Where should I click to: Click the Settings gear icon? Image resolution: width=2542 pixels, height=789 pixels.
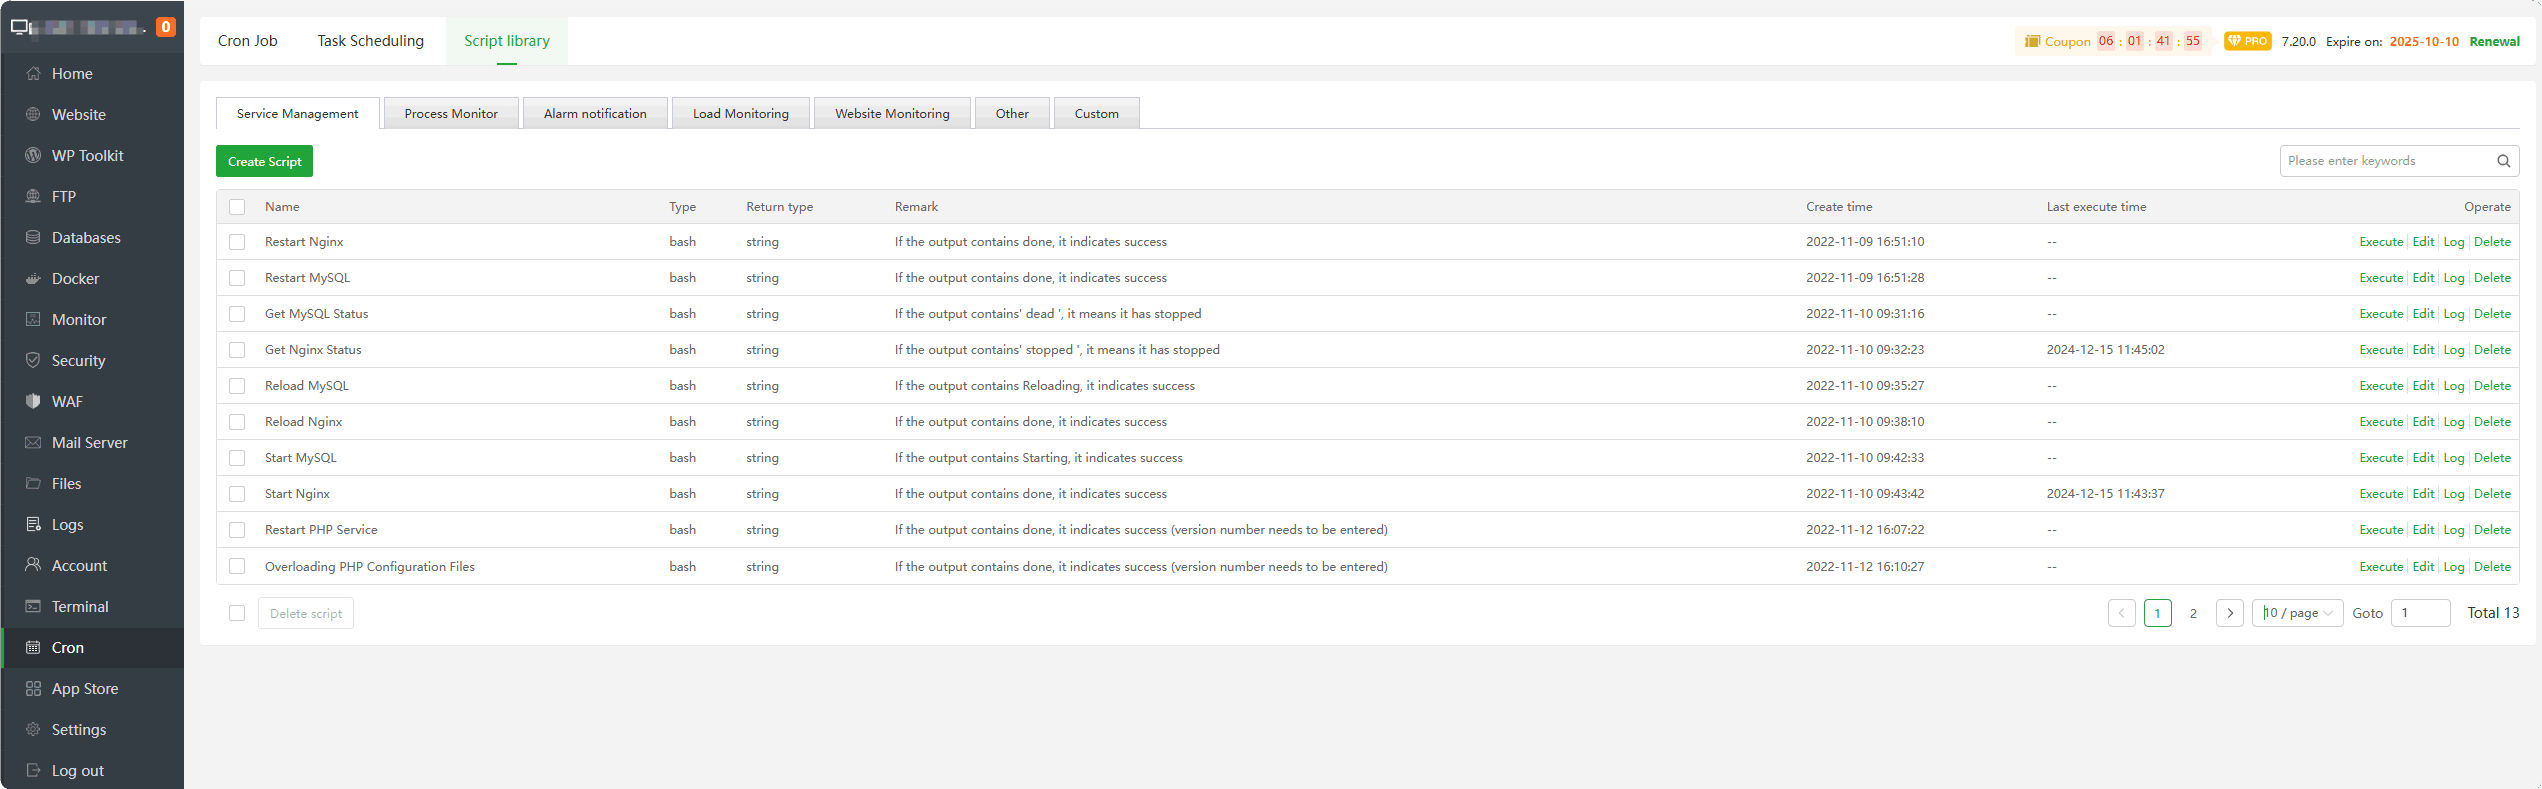point(33,730)
